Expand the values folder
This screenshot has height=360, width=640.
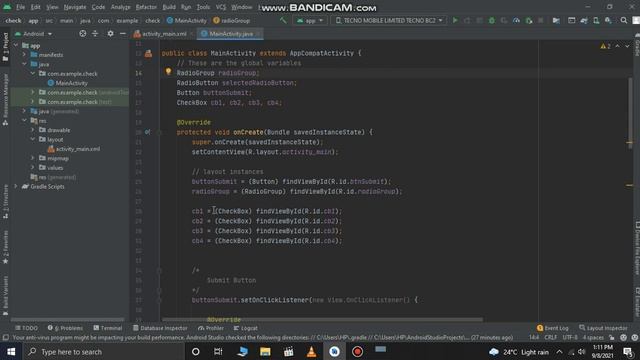tap(33, 167)
